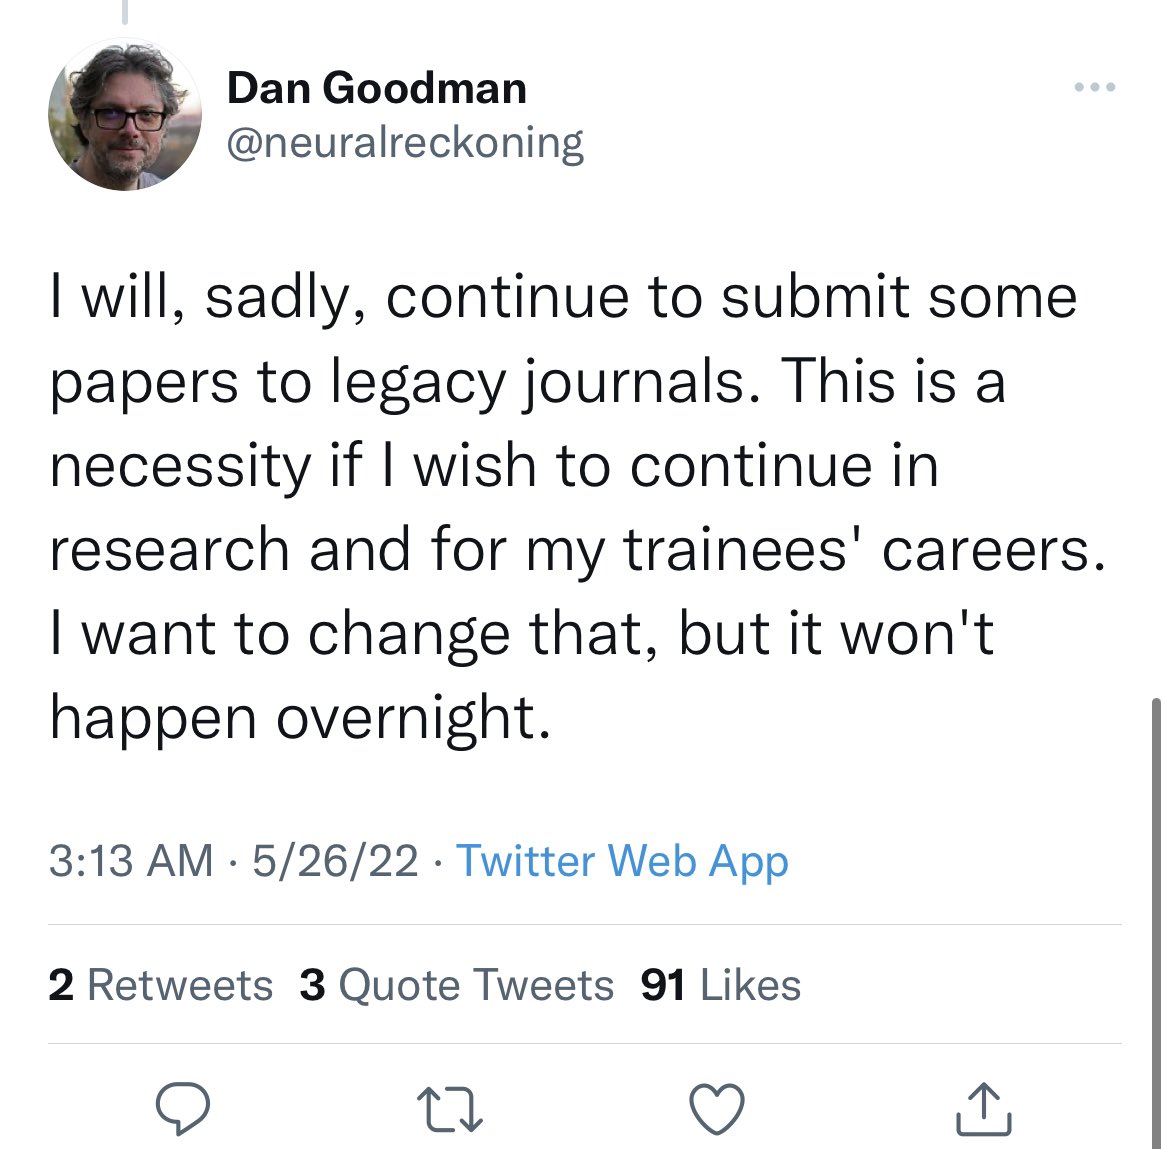Click the vertical scrollbar on right edge

pos(1158,900)
